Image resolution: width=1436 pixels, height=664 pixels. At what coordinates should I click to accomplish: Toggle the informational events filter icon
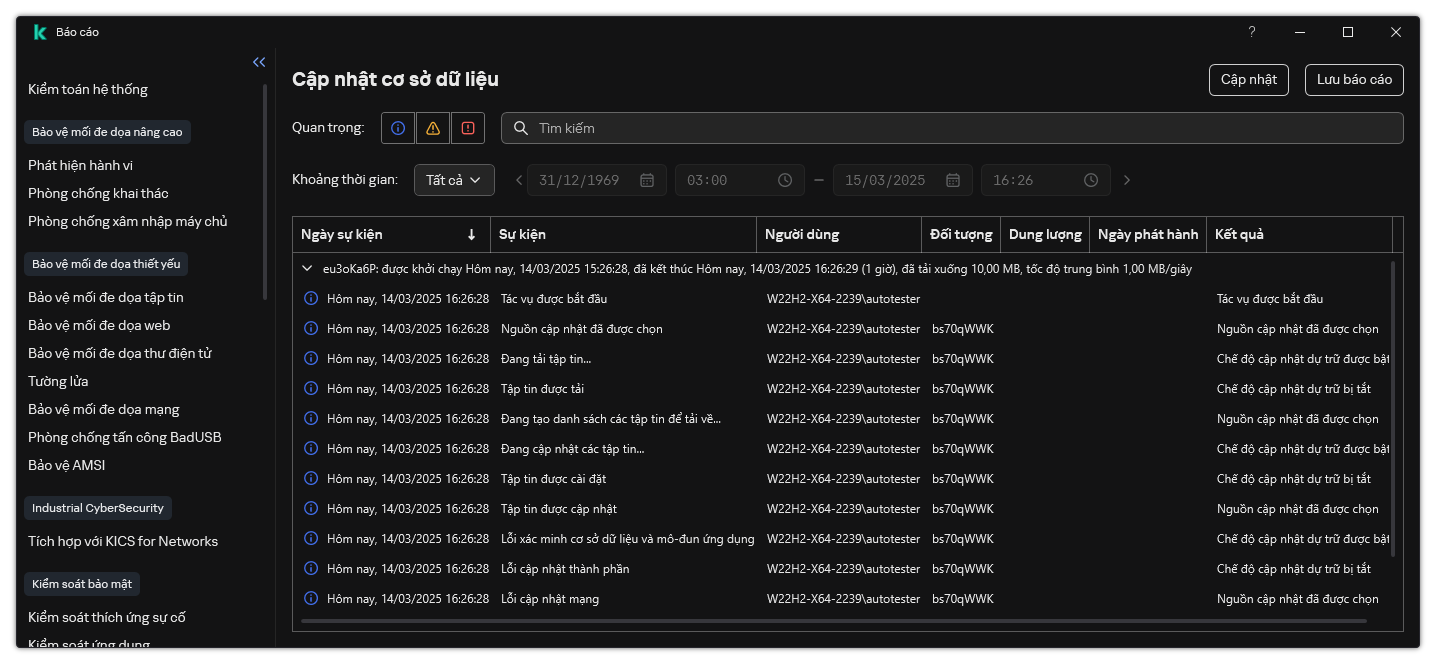click(398, 128)
